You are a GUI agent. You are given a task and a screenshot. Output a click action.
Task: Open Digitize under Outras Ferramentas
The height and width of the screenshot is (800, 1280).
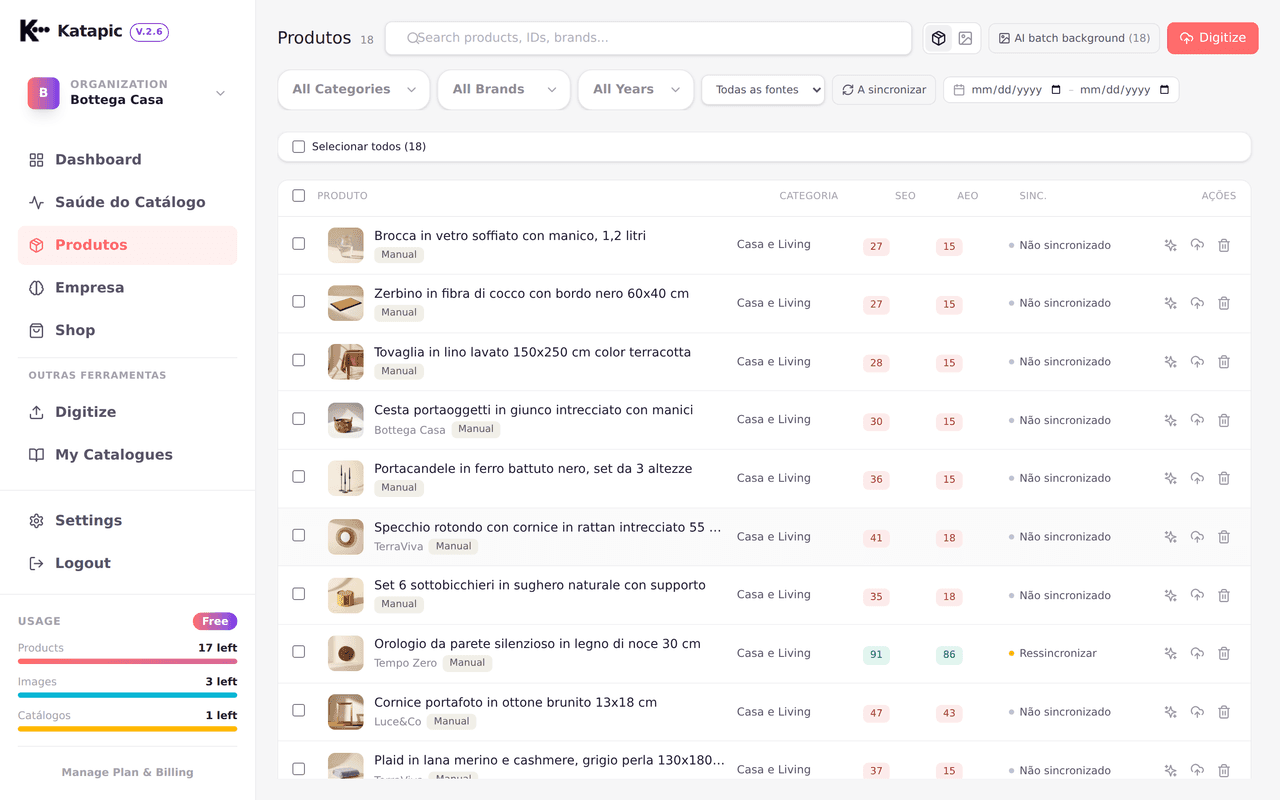[128, 412]
